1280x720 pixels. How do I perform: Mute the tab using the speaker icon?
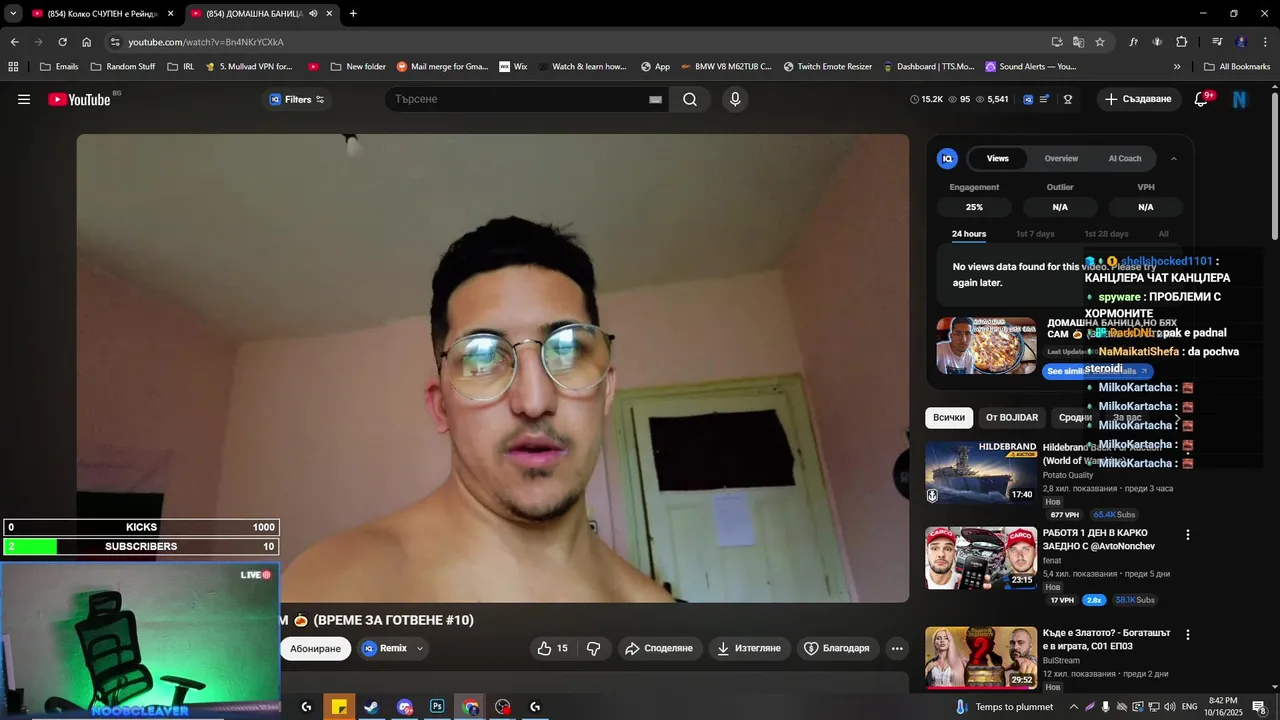[313, 13]
